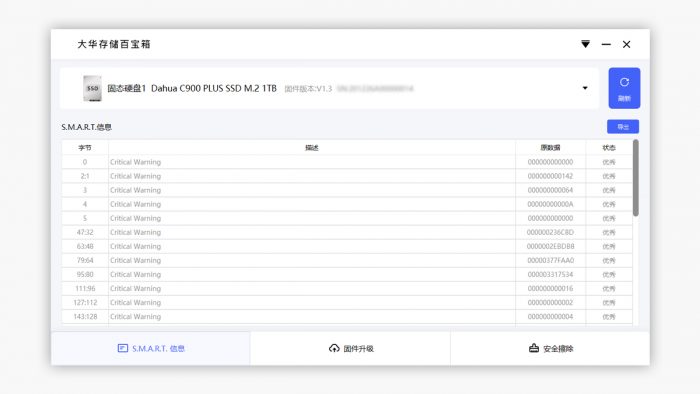This screenshot has height=394, width=700.
Task: Click the refresh icon button
Action: (624, 88)
